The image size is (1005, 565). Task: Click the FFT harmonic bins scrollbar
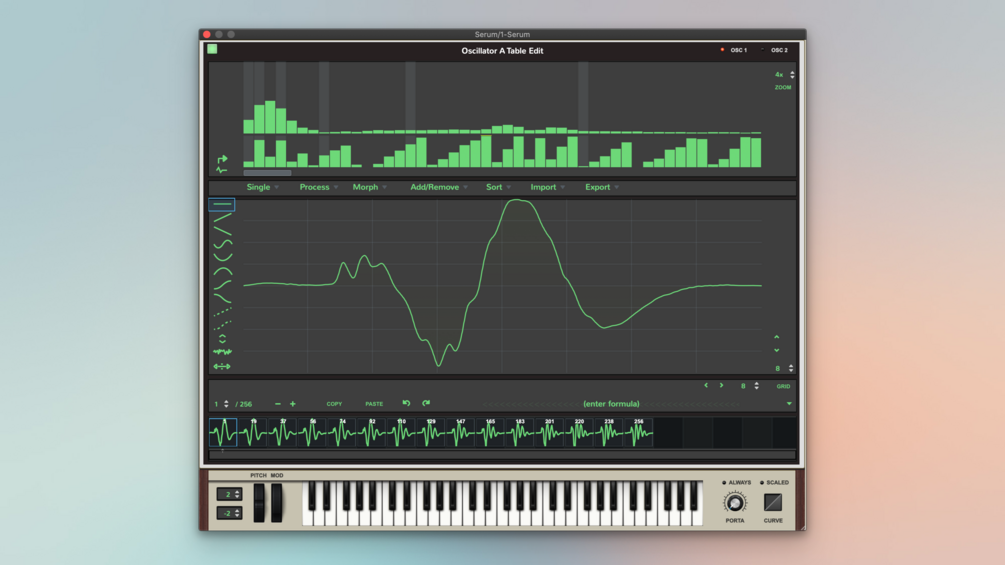267,172
